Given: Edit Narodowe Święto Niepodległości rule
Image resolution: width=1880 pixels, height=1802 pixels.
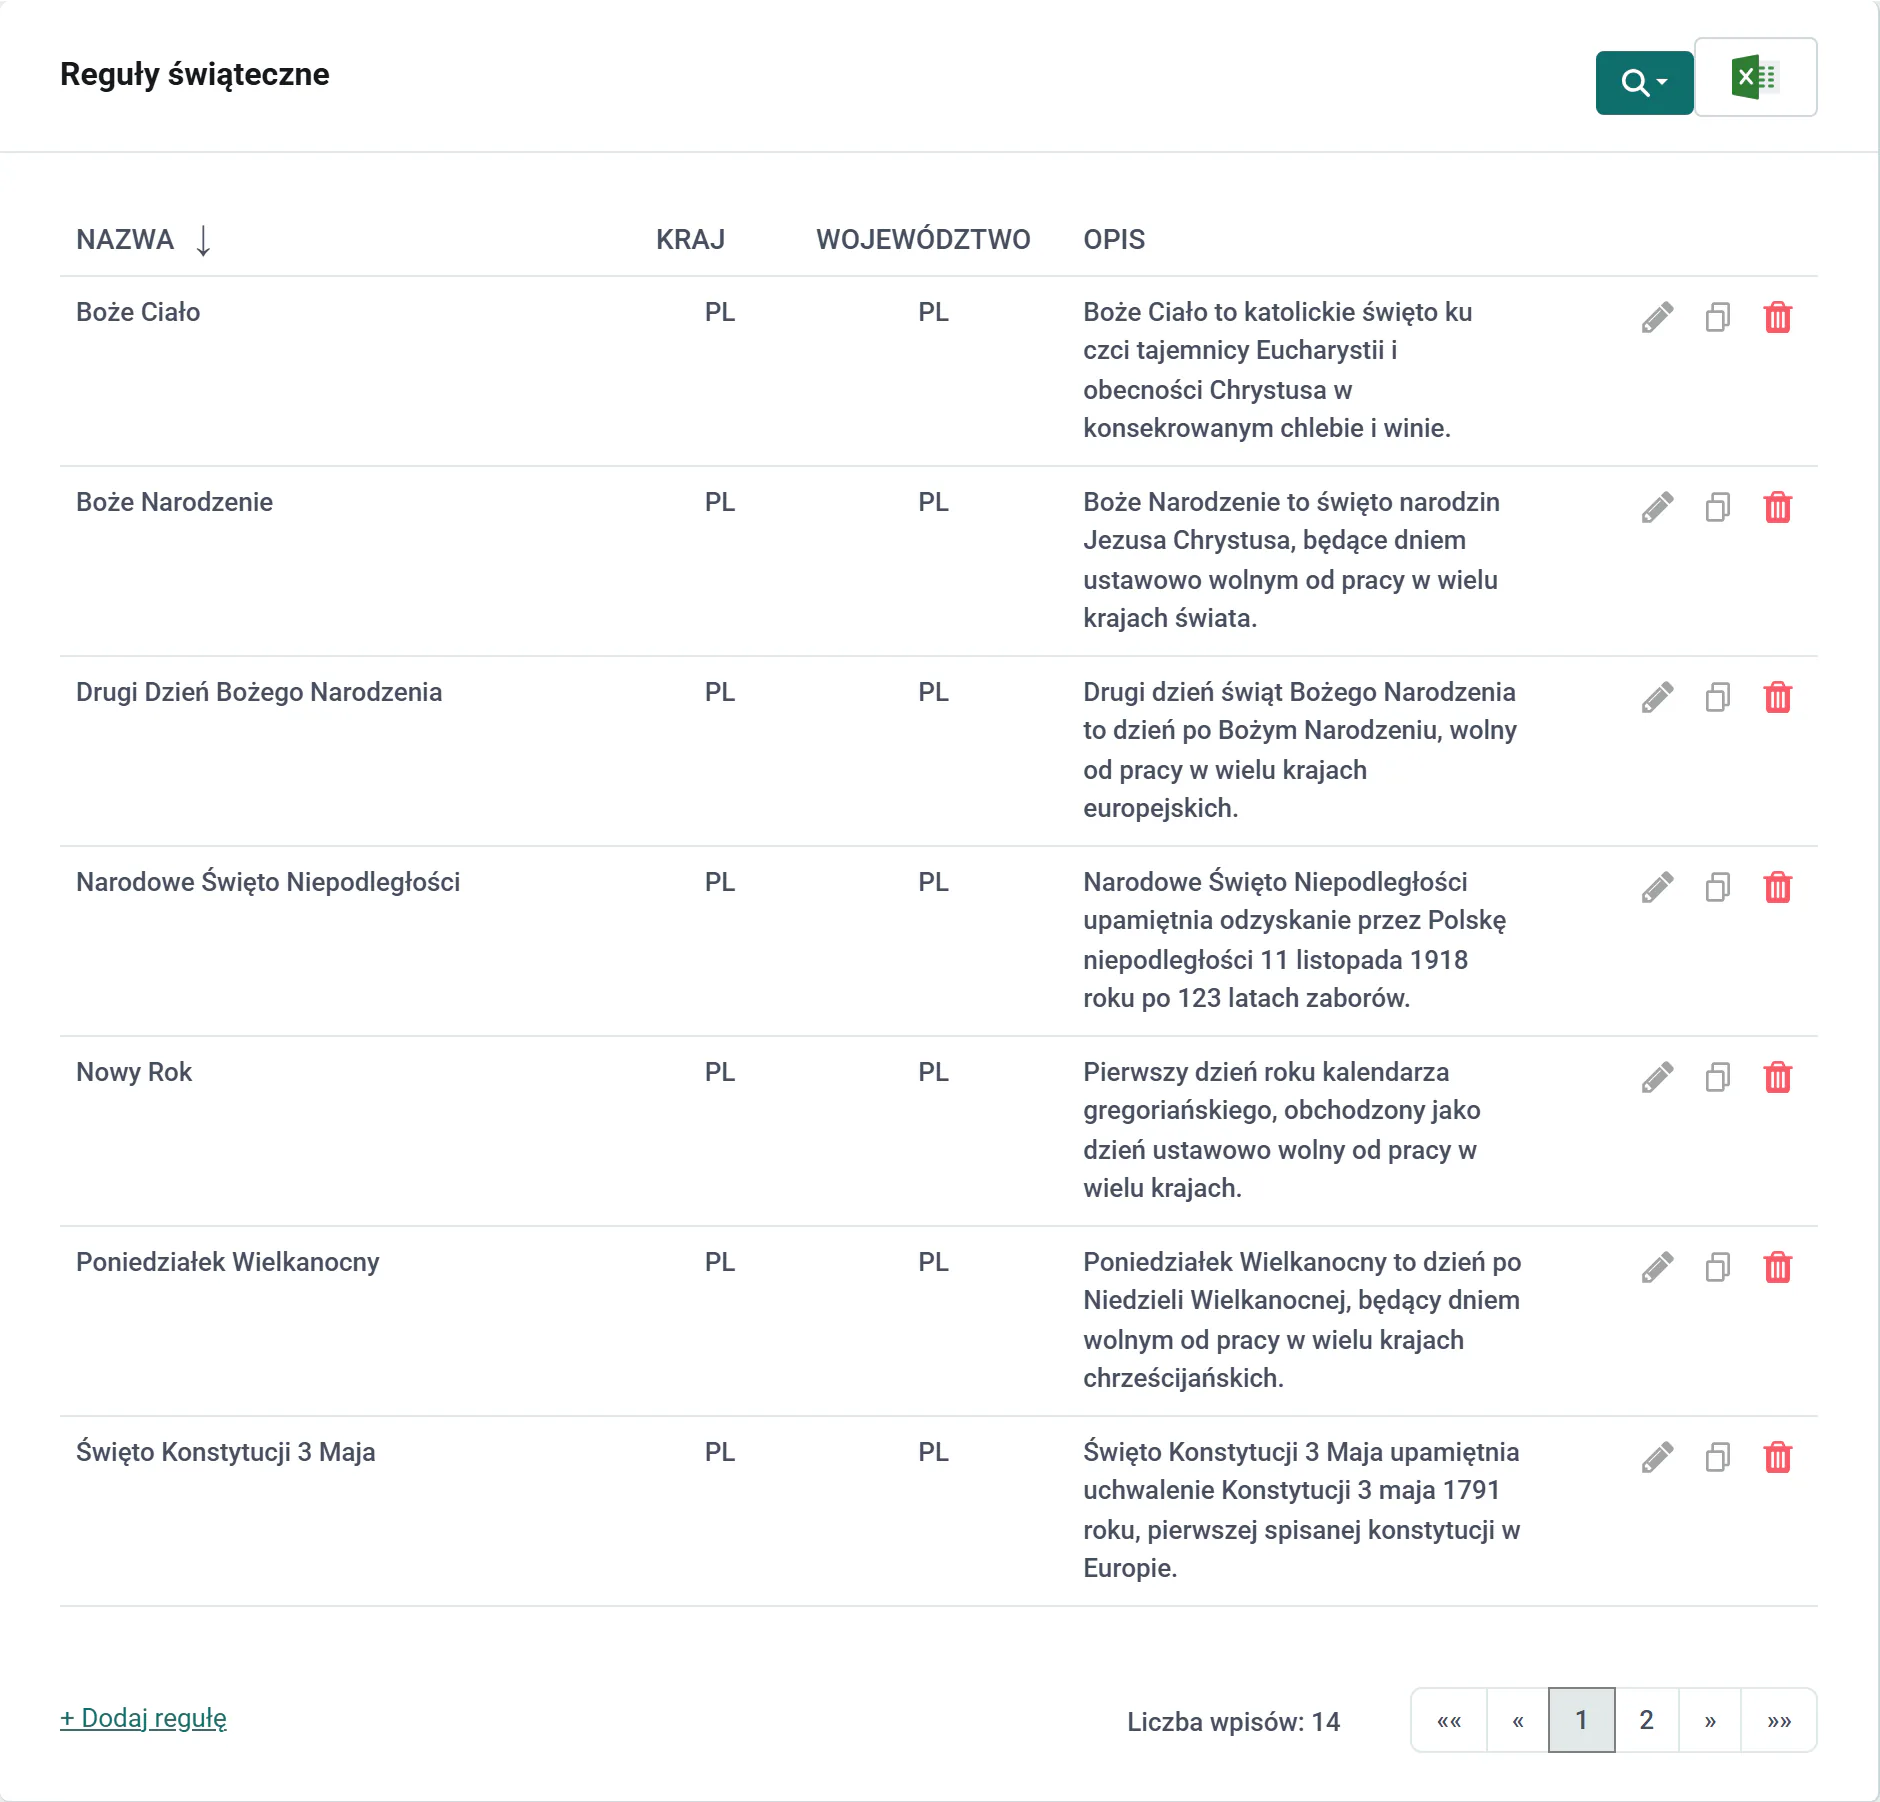Looking at the screenshot, I should [1657, 887].
